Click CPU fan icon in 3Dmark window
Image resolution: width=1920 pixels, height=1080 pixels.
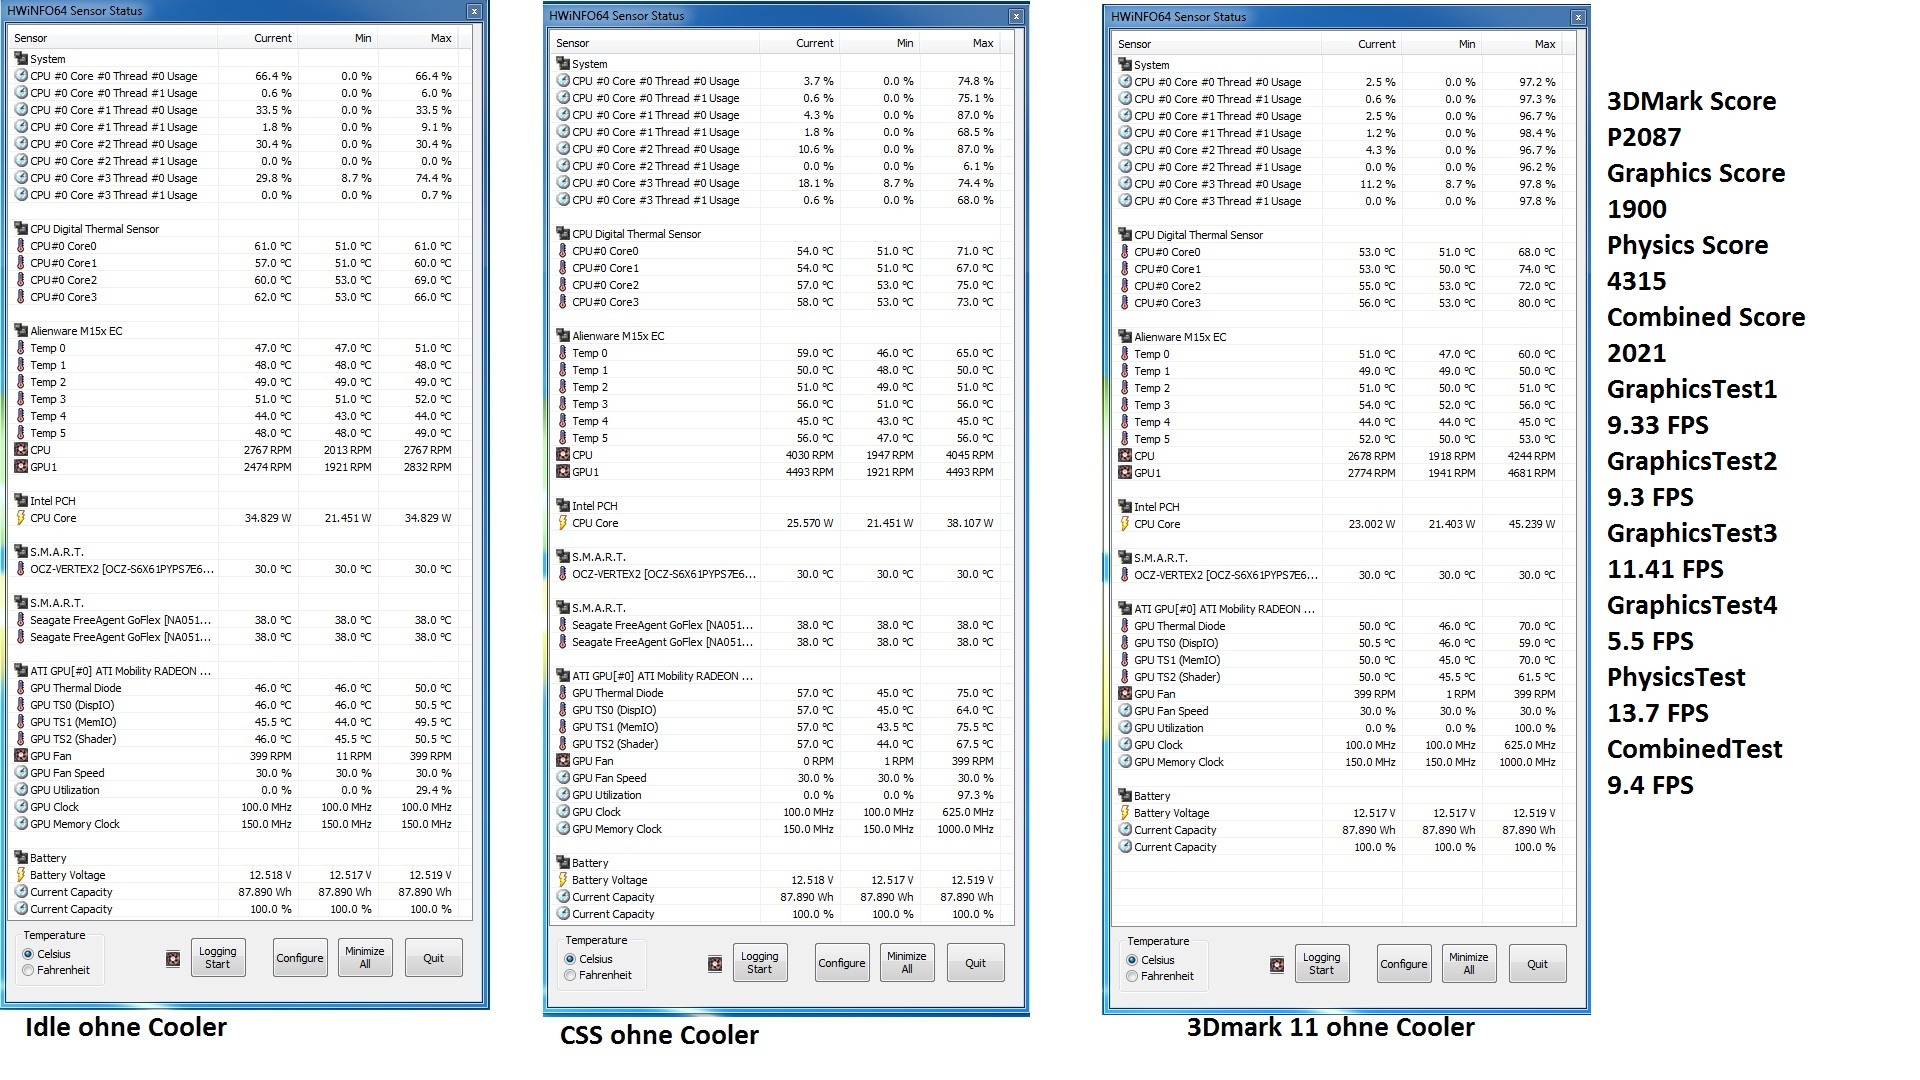click(x=1125, y=456)
